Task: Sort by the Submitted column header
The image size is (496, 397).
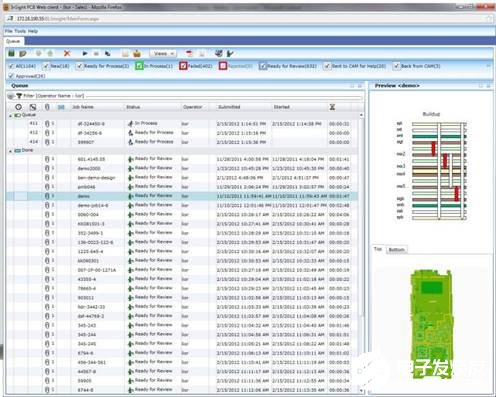Action: click(229, 107)
